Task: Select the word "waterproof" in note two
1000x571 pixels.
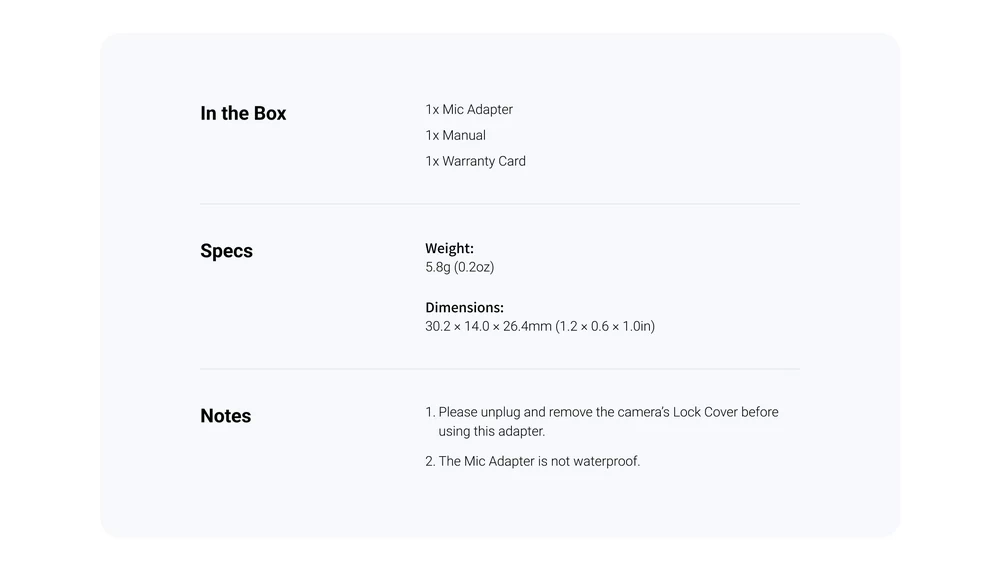Action: tap(605, 462)
